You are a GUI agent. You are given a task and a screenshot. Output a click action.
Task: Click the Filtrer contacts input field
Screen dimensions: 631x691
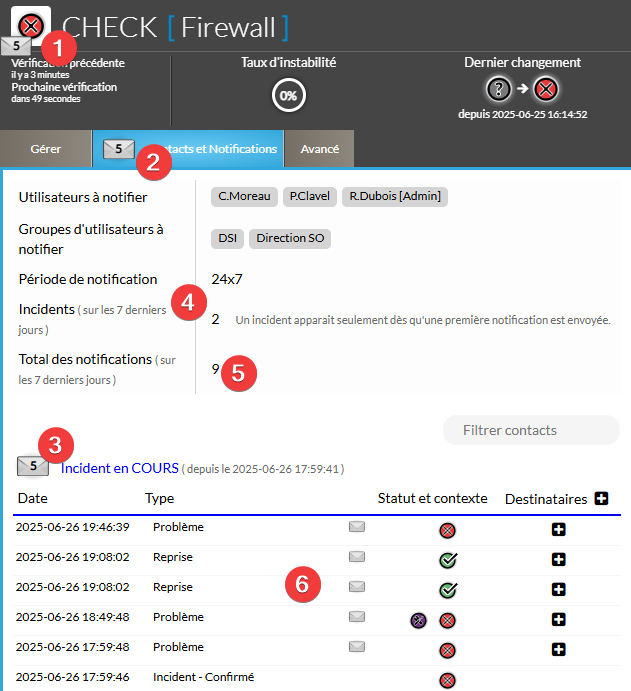tap(531, 430)
